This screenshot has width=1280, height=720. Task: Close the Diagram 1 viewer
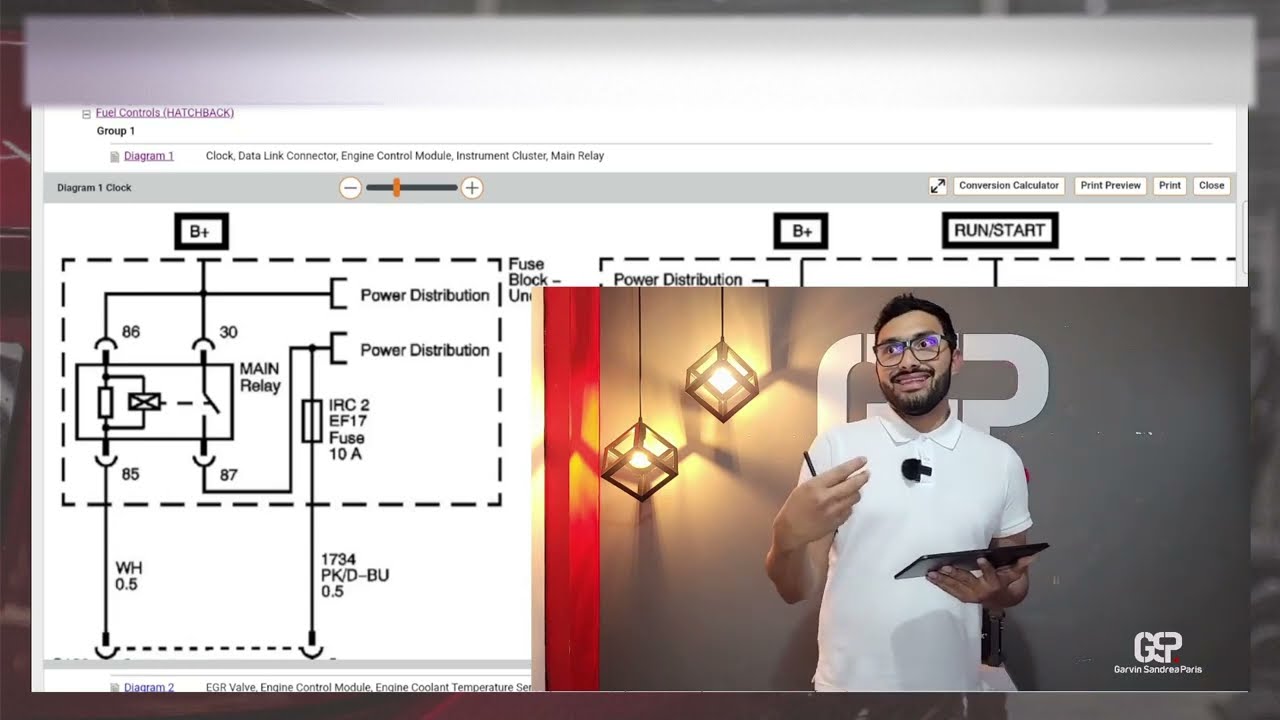(1211, 186)
